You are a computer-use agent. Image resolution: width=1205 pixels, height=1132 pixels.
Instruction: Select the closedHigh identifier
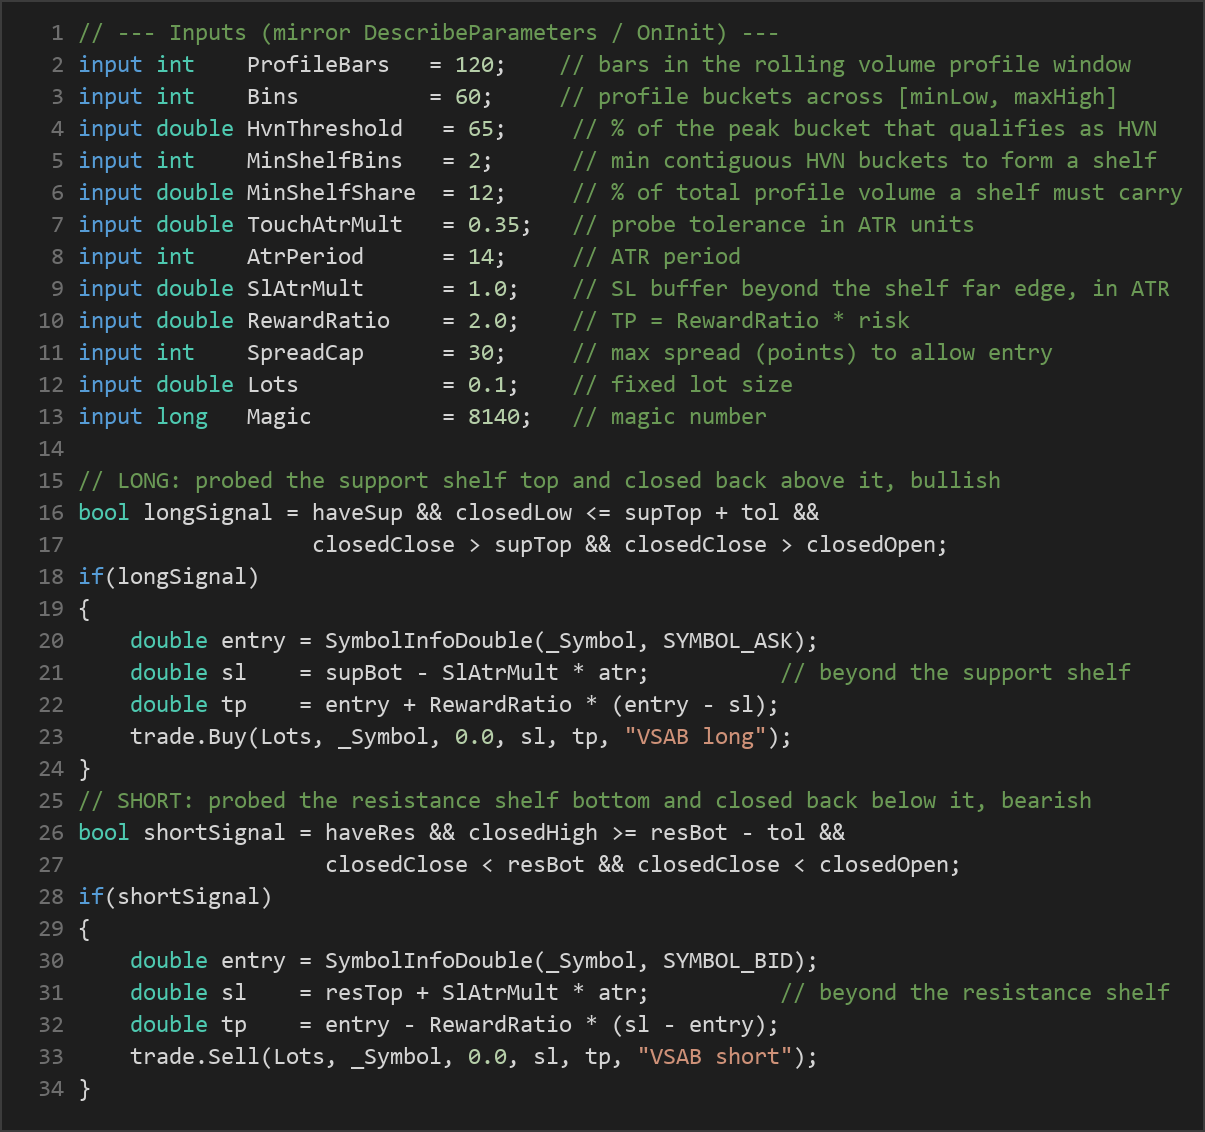[533, 833]
